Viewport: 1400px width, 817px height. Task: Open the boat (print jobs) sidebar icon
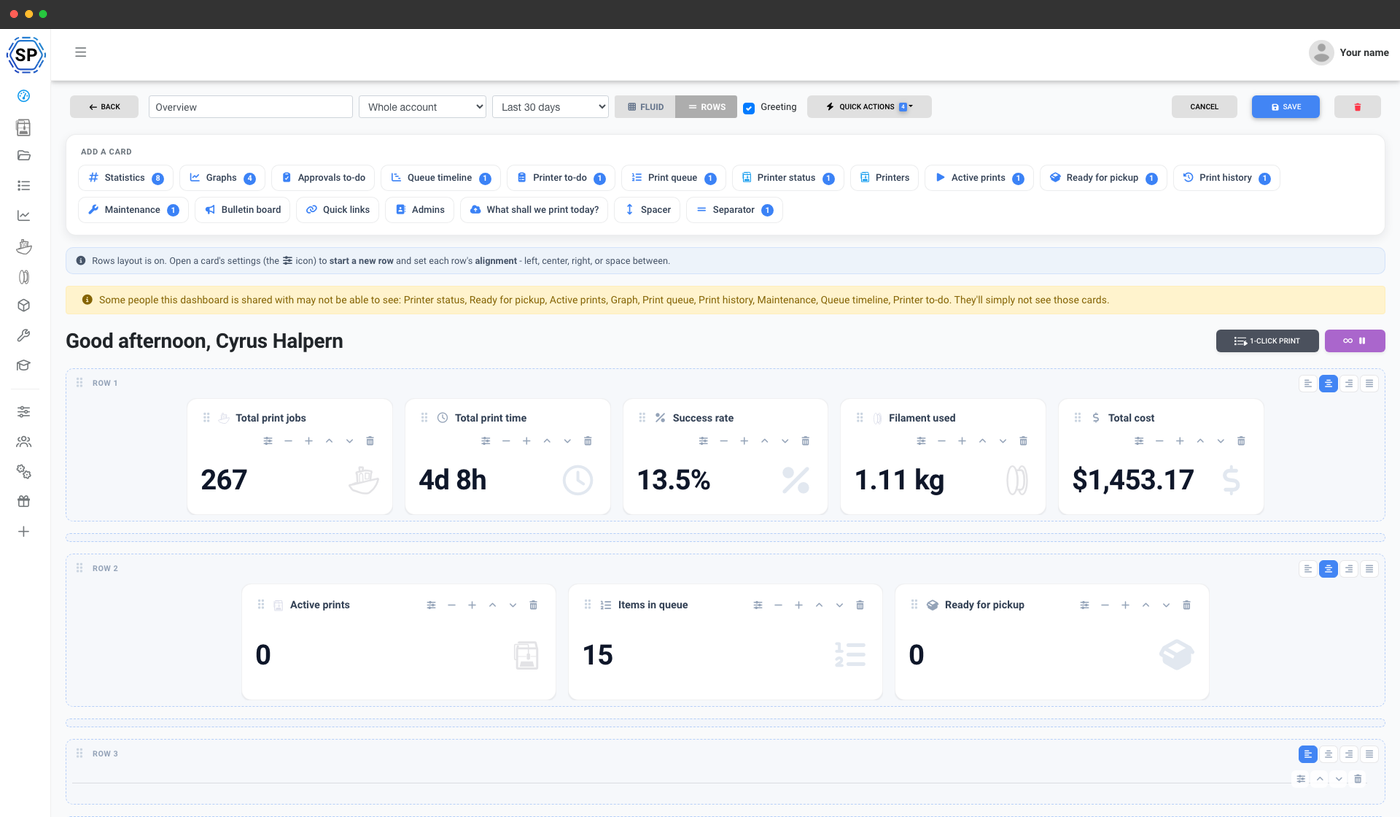point(24,246)
